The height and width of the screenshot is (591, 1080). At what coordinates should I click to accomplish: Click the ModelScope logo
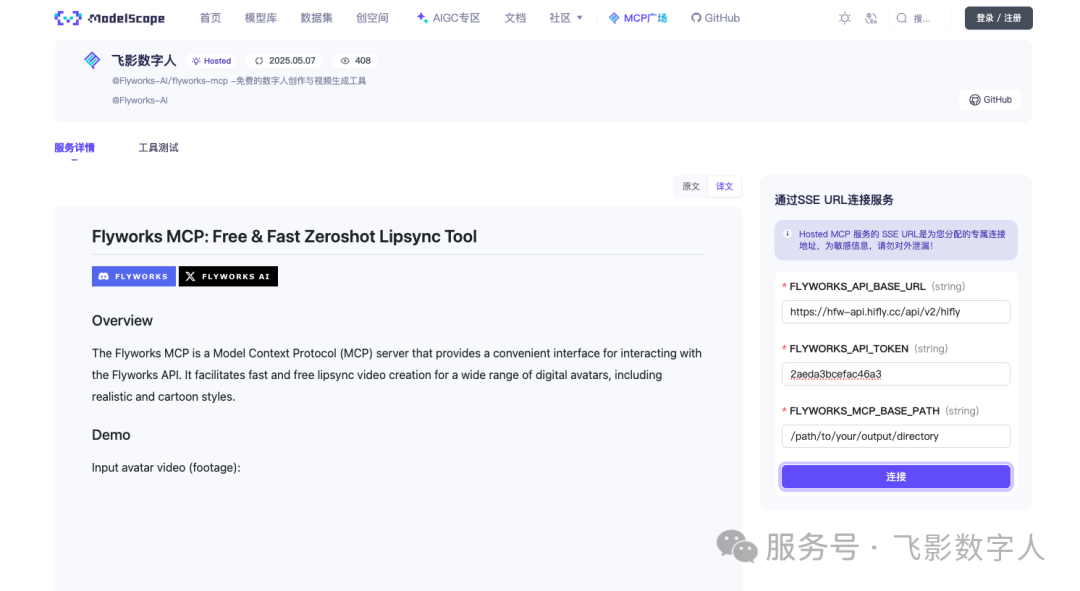click(110, 18)
